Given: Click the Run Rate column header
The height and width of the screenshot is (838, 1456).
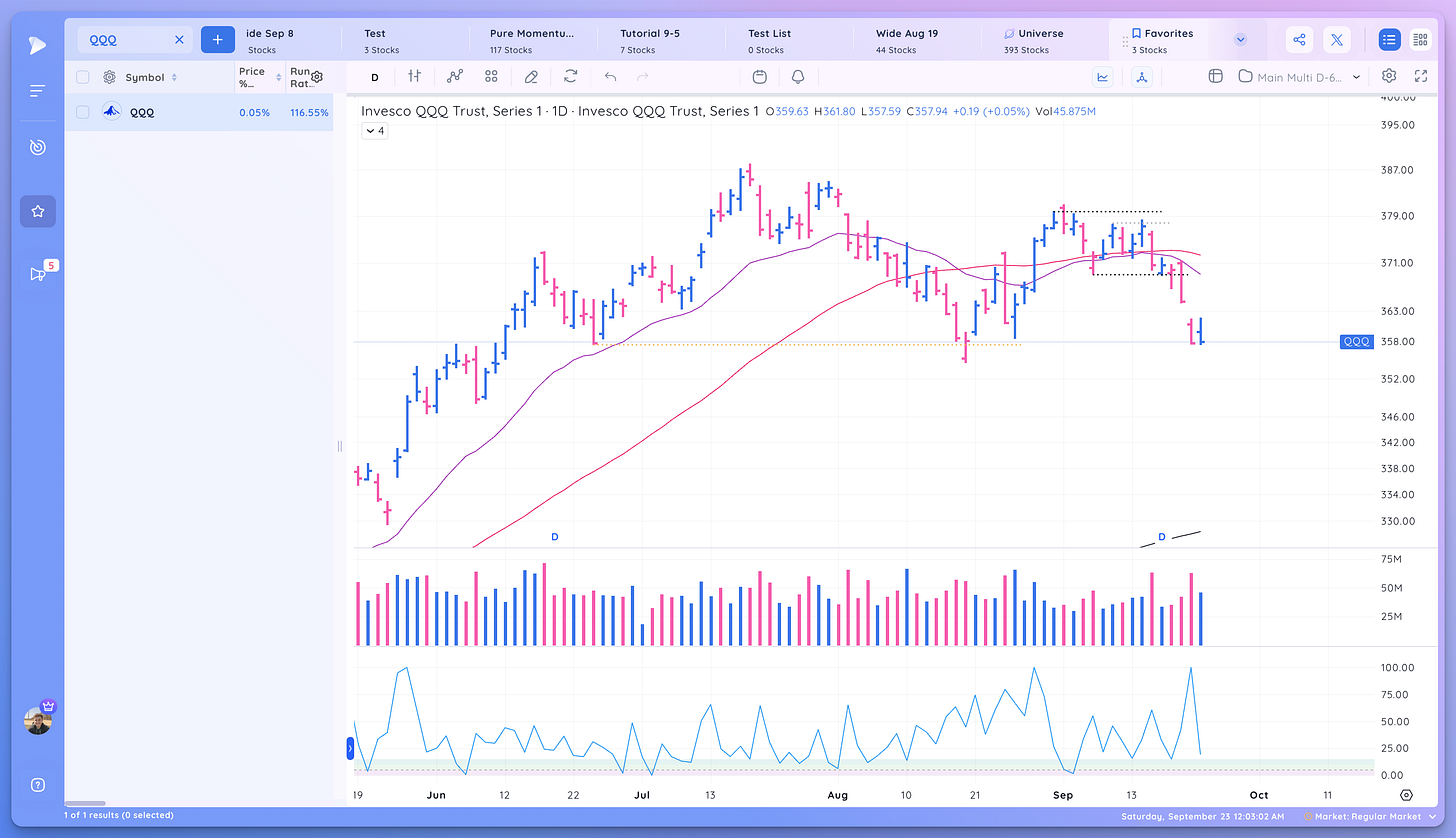Looking at the screenshot, I should [x=300, y=77].
